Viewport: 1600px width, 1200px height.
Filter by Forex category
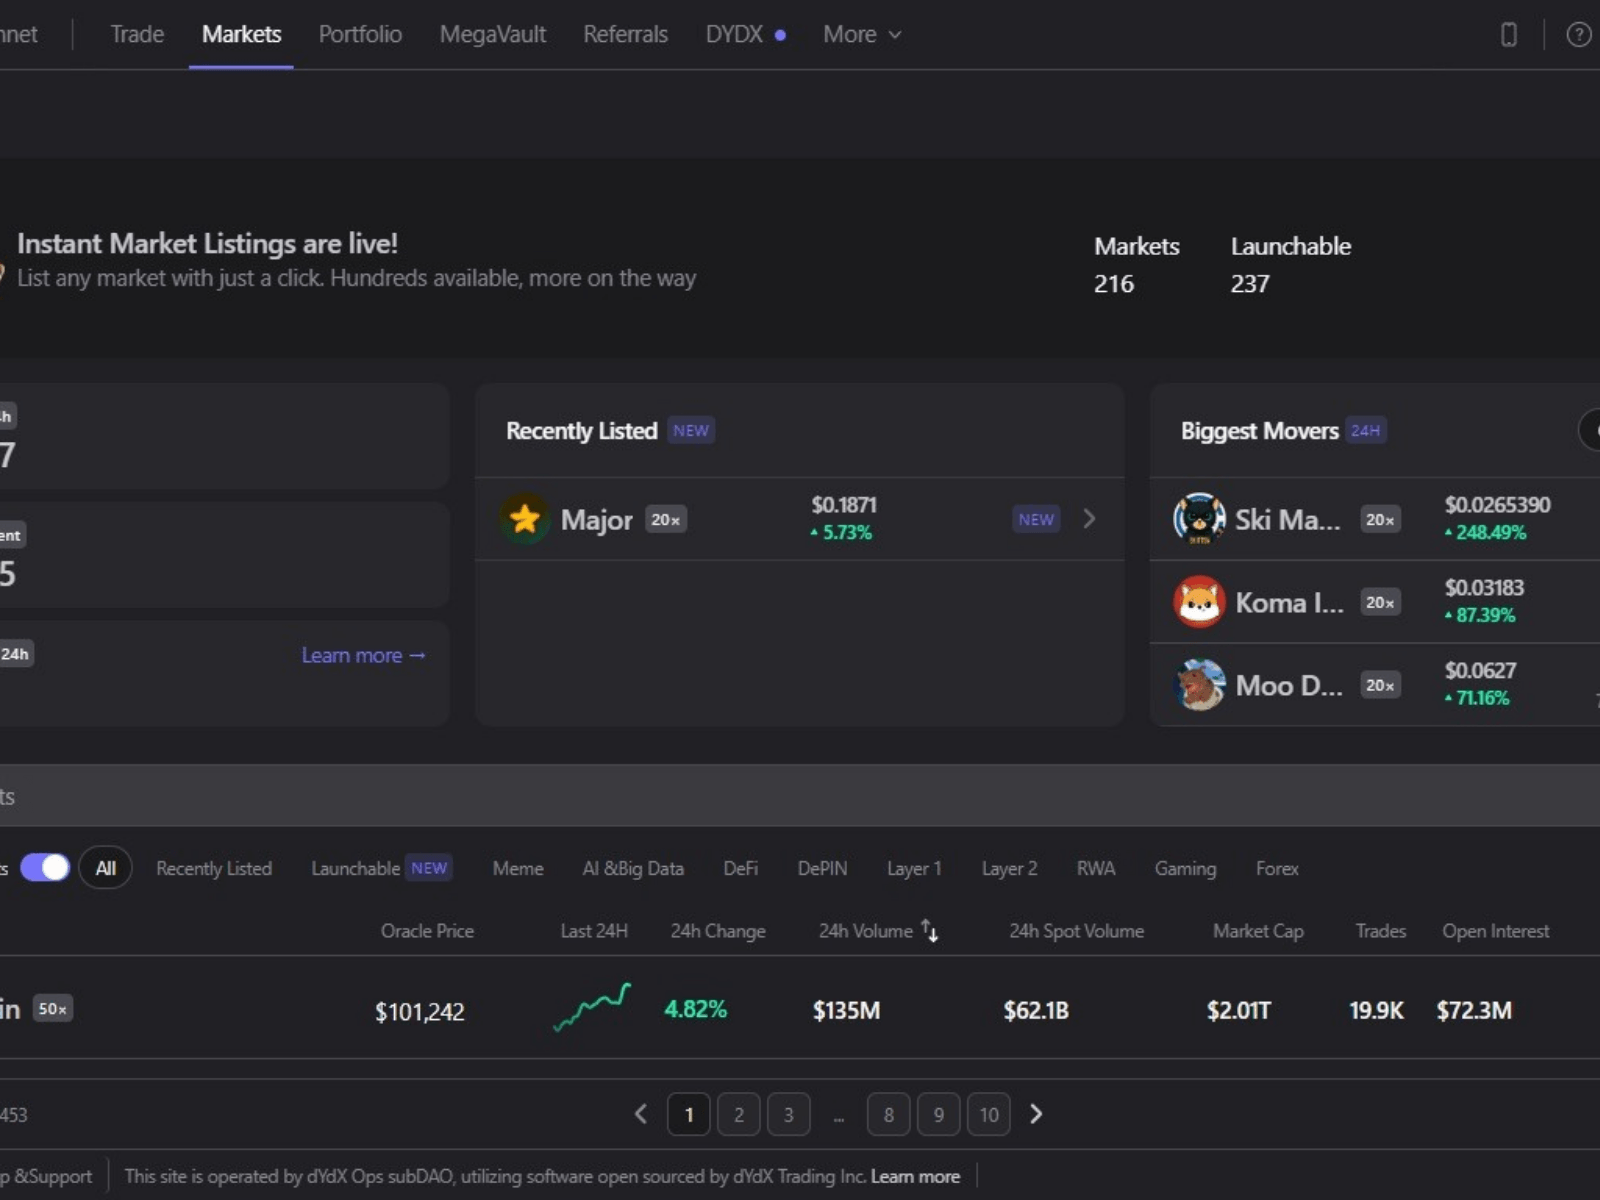pyautogui.click(x=1277, y=868)
